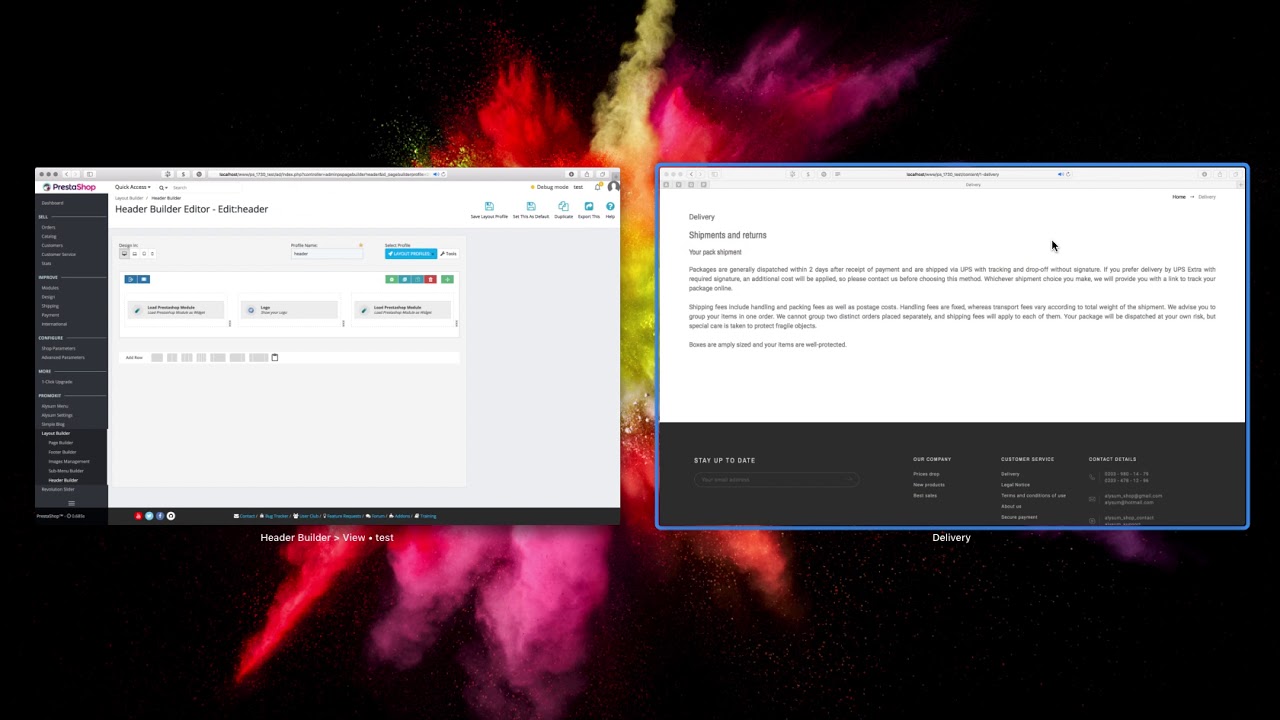Click Layout Builder breadcrumb link
1280x720 pixels.
tap(129, 198)
